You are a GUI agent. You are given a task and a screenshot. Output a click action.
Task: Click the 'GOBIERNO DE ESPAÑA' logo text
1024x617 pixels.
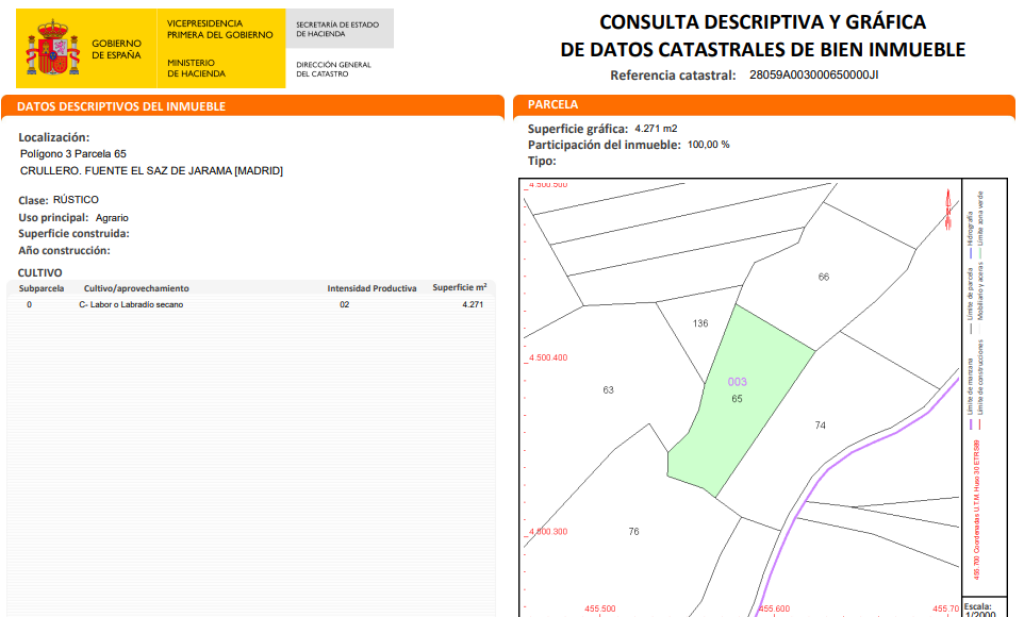(116, 49)
